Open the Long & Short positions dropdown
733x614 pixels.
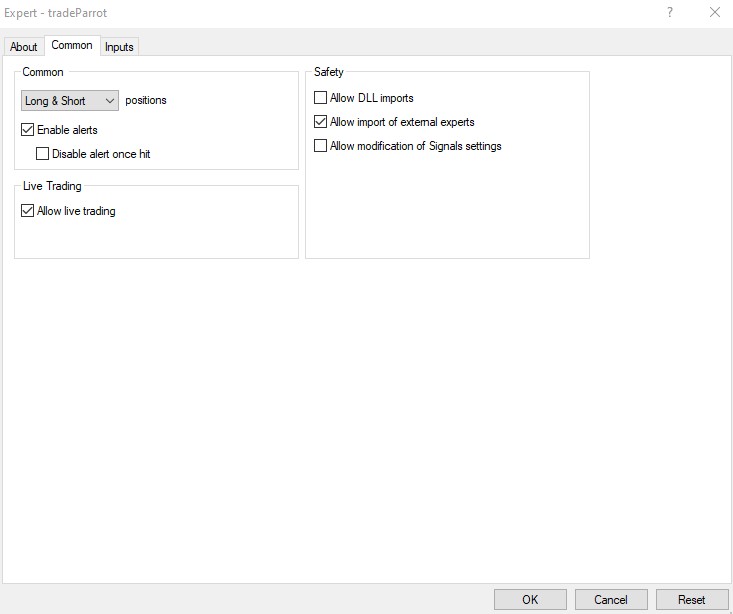69,101
